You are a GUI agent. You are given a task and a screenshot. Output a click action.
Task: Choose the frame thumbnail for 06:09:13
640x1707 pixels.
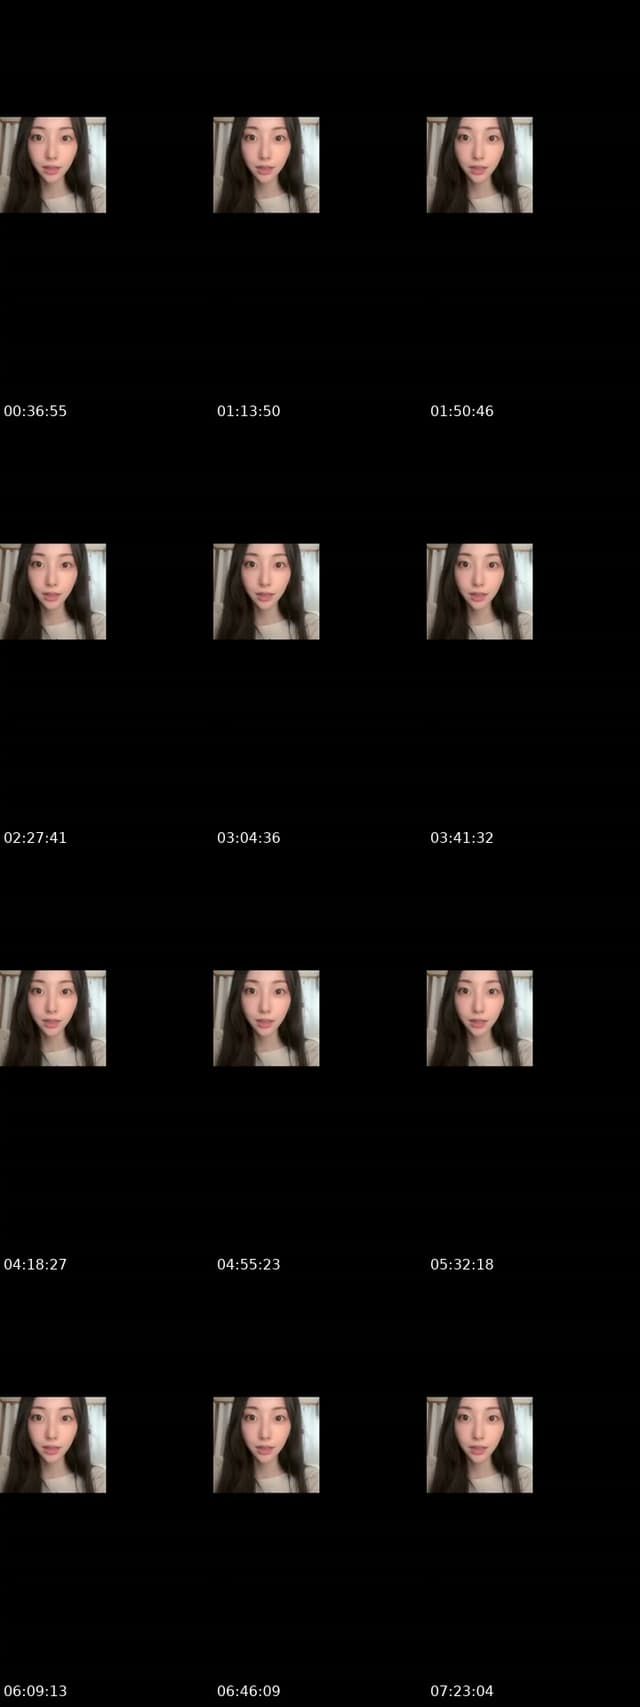click(x=53, y=1445)
